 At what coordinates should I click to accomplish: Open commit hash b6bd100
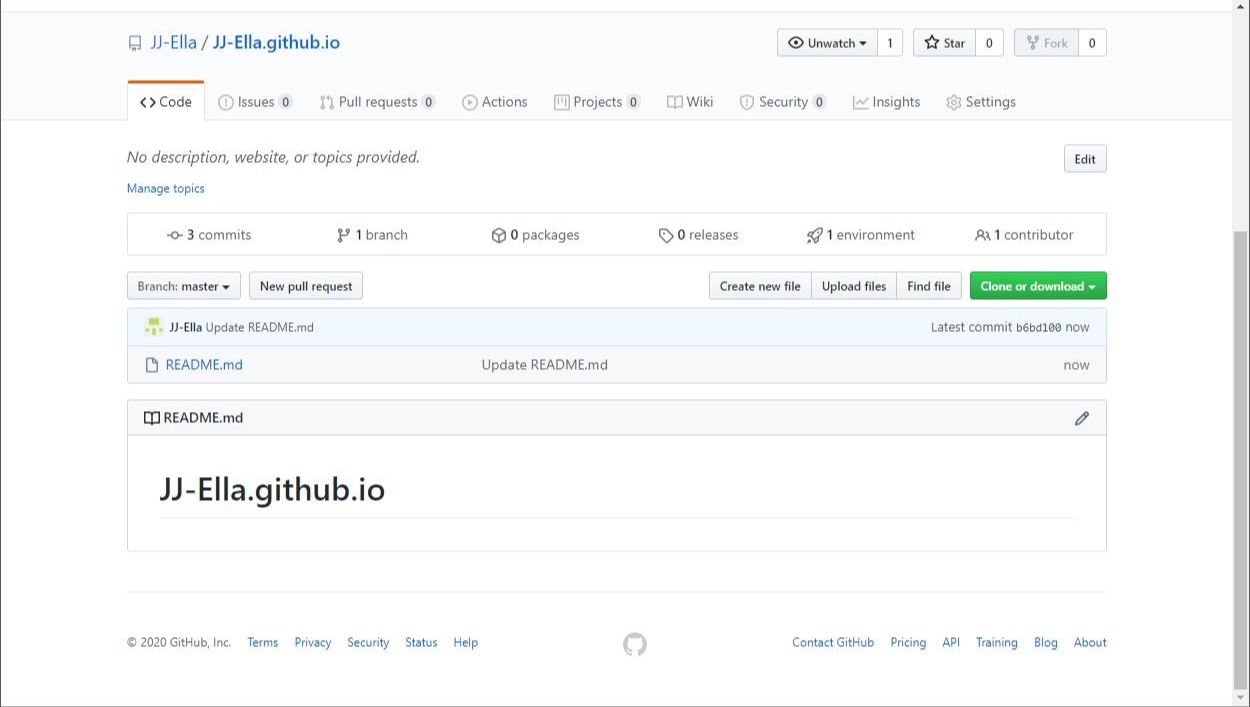click(1038, 328)
